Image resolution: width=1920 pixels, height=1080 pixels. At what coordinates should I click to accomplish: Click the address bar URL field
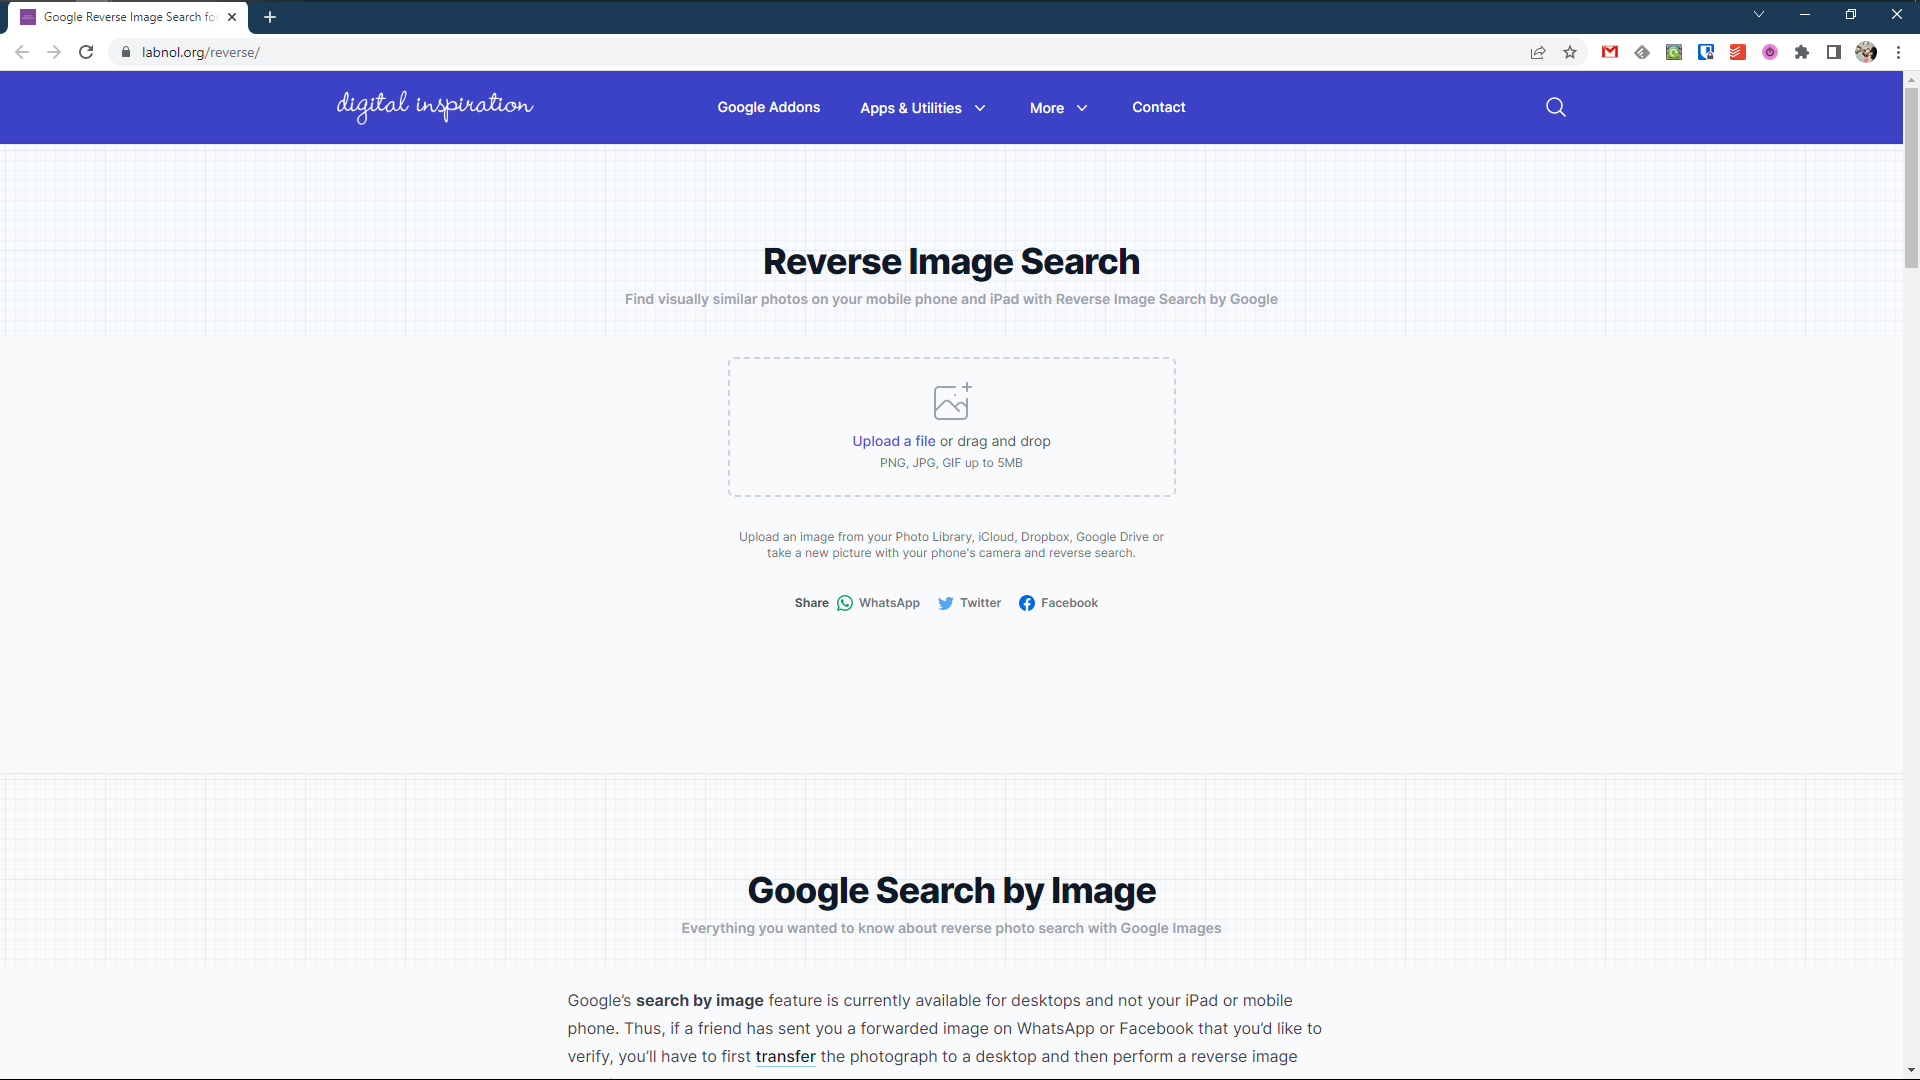tap(700, 52)
